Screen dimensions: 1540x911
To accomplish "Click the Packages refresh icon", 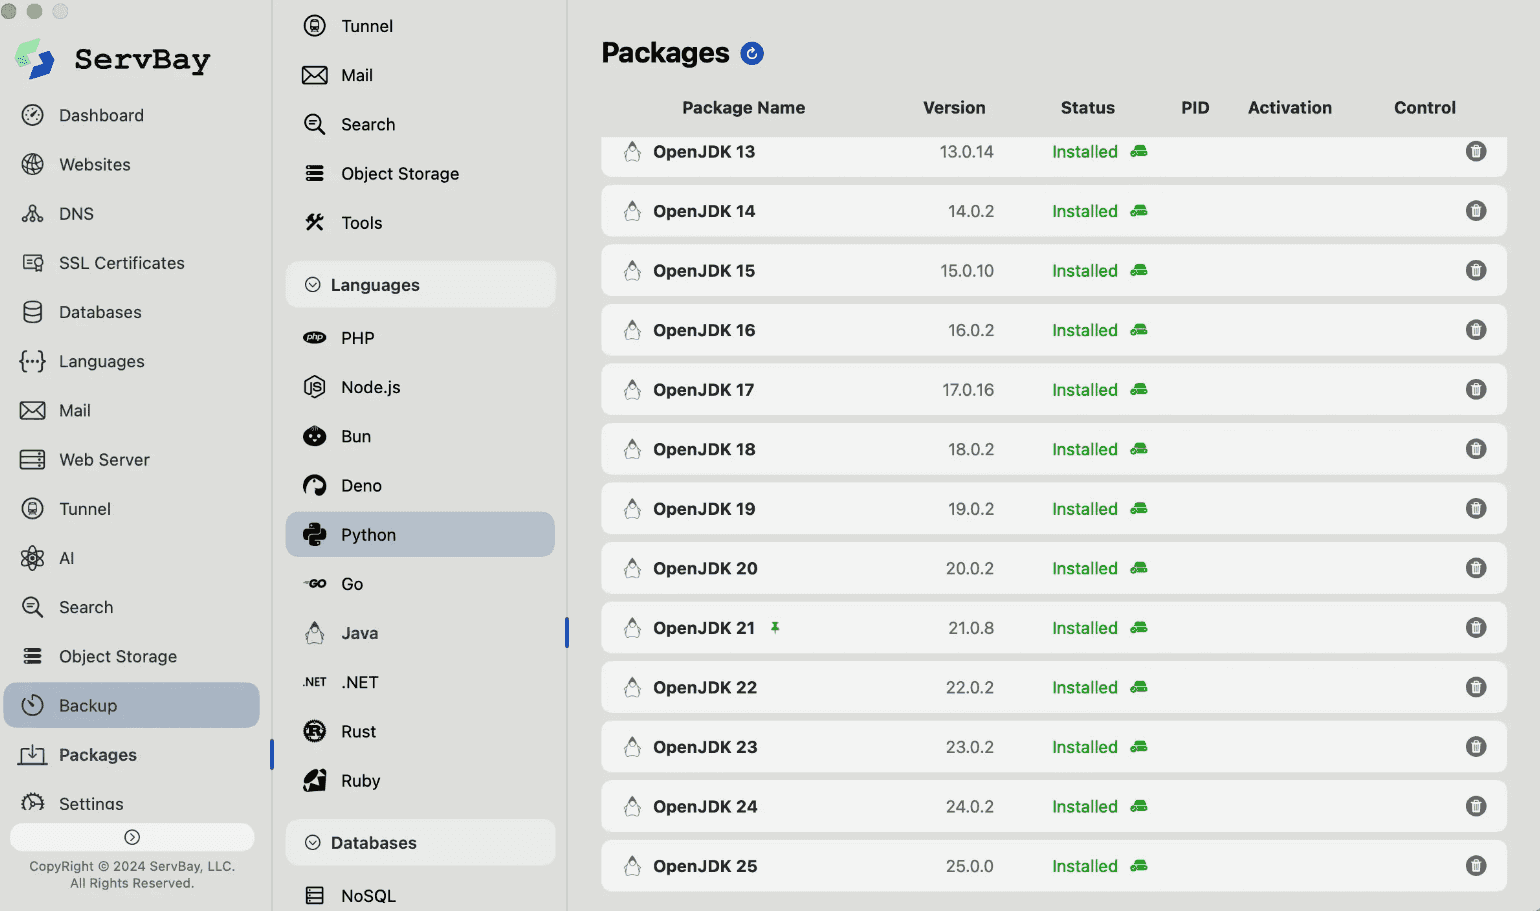I will [x=752, y=54].
